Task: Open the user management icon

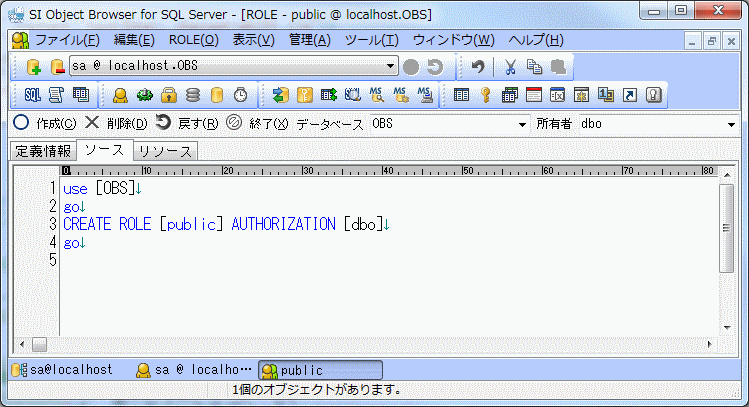Action: click(x=120, y=95)
